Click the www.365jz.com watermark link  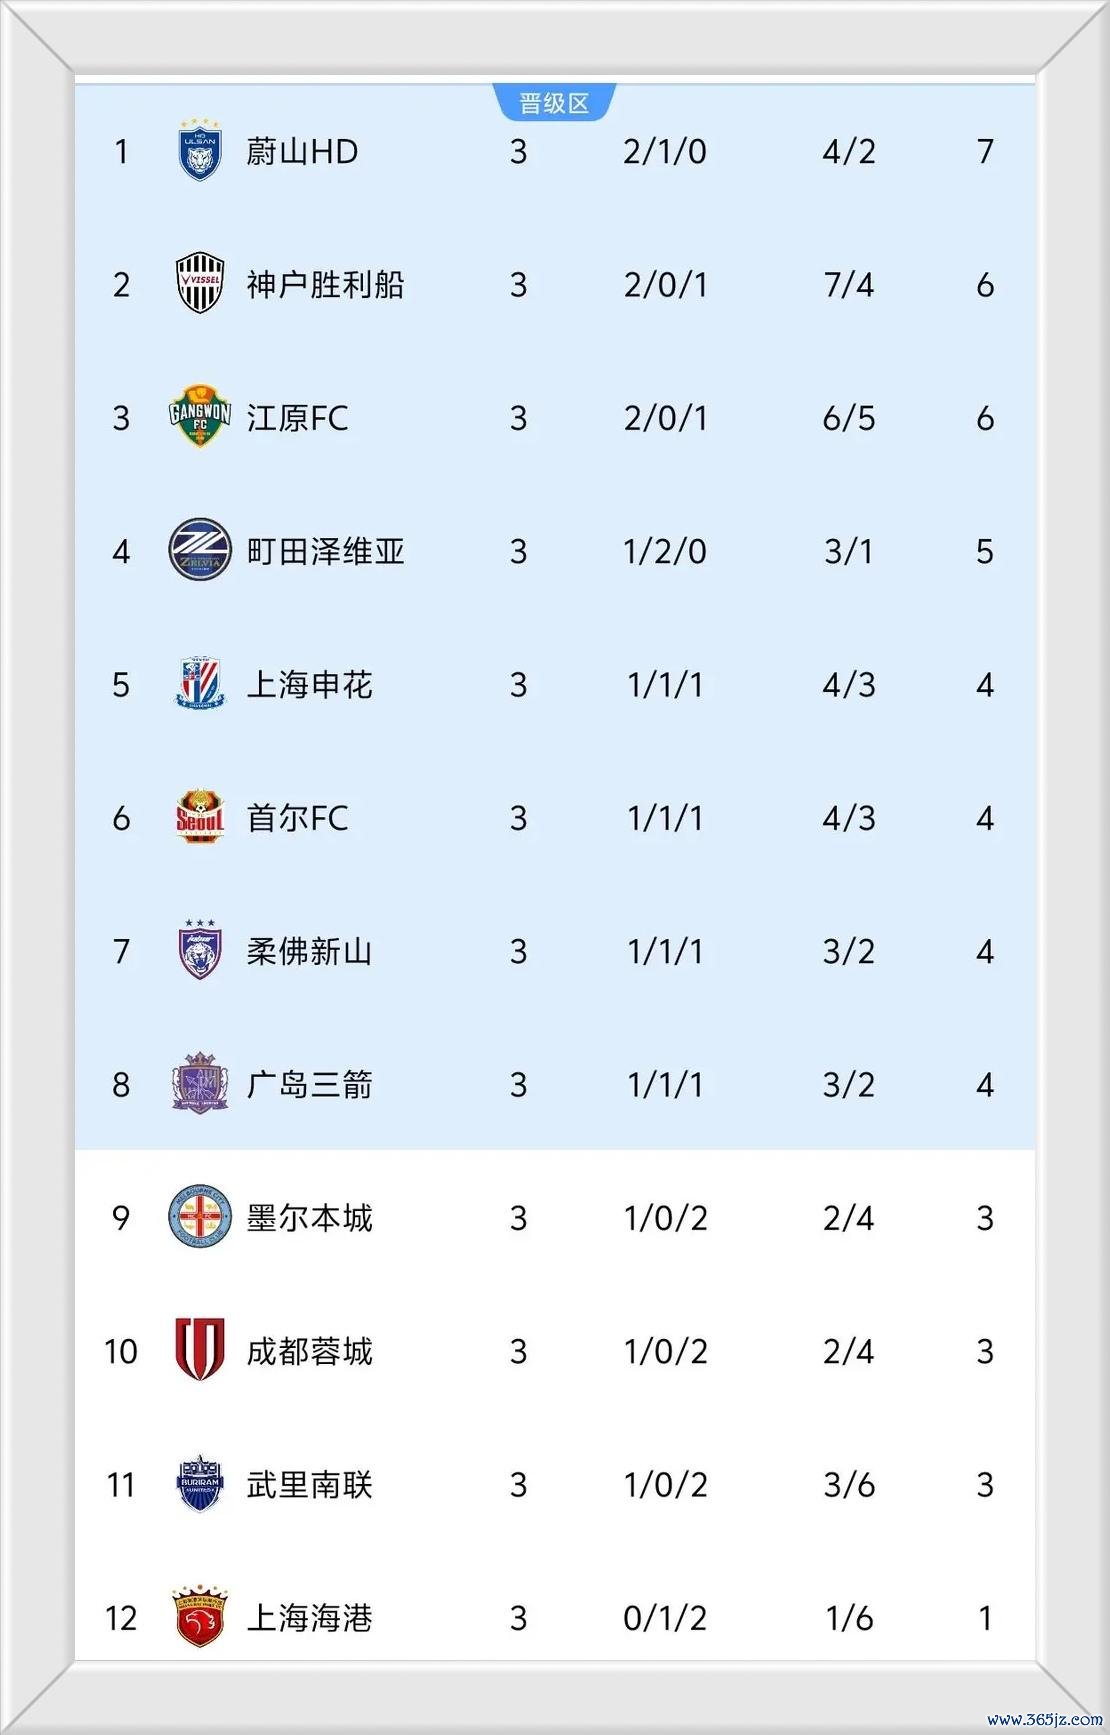click(x=1044, y=1720)
